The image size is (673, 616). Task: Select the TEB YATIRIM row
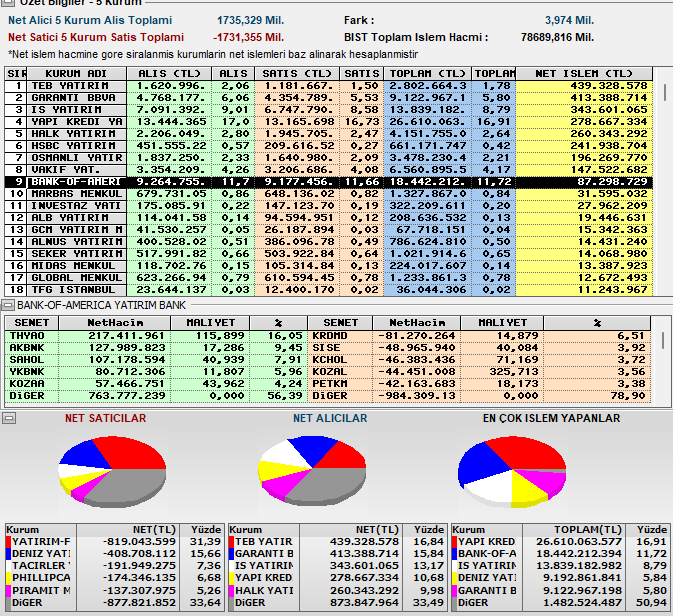point(329,86)
